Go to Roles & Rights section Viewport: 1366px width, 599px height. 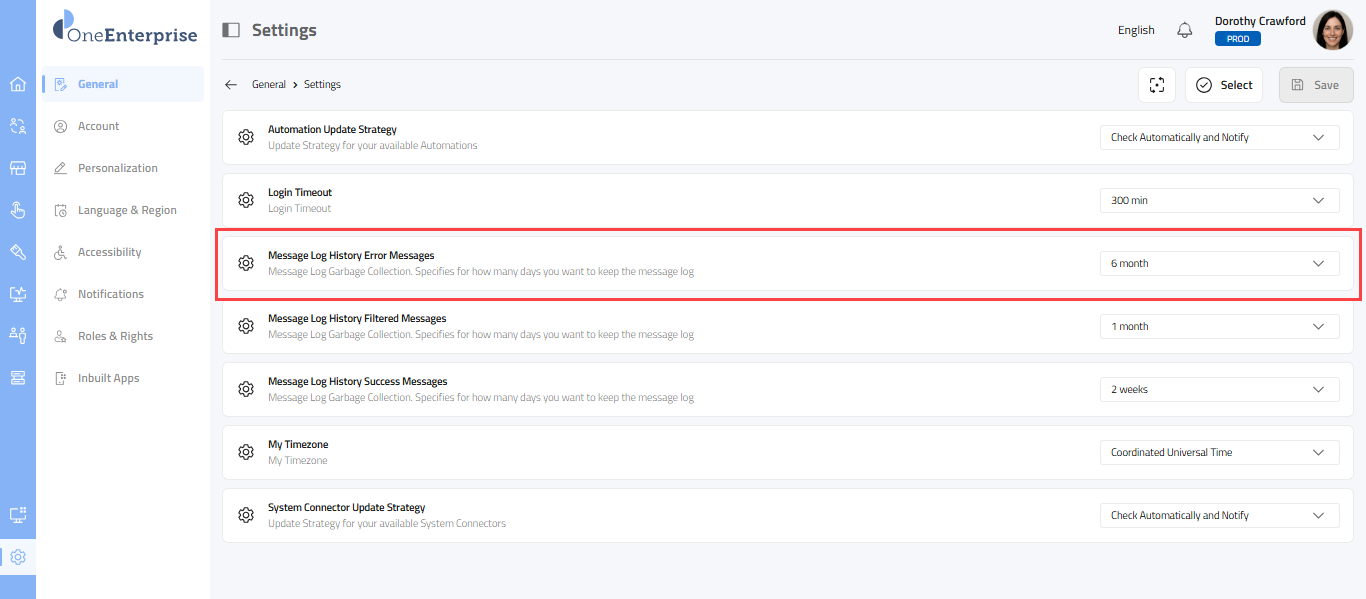coord(115,336)
